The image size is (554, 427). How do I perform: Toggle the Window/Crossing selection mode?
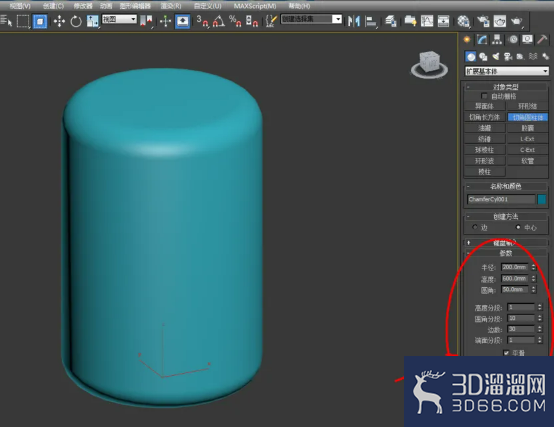point(40,22)
